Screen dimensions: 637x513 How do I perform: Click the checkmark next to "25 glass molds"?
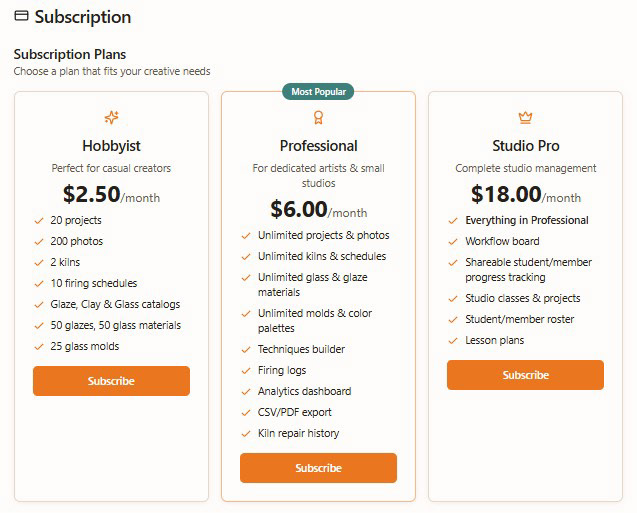39,346
